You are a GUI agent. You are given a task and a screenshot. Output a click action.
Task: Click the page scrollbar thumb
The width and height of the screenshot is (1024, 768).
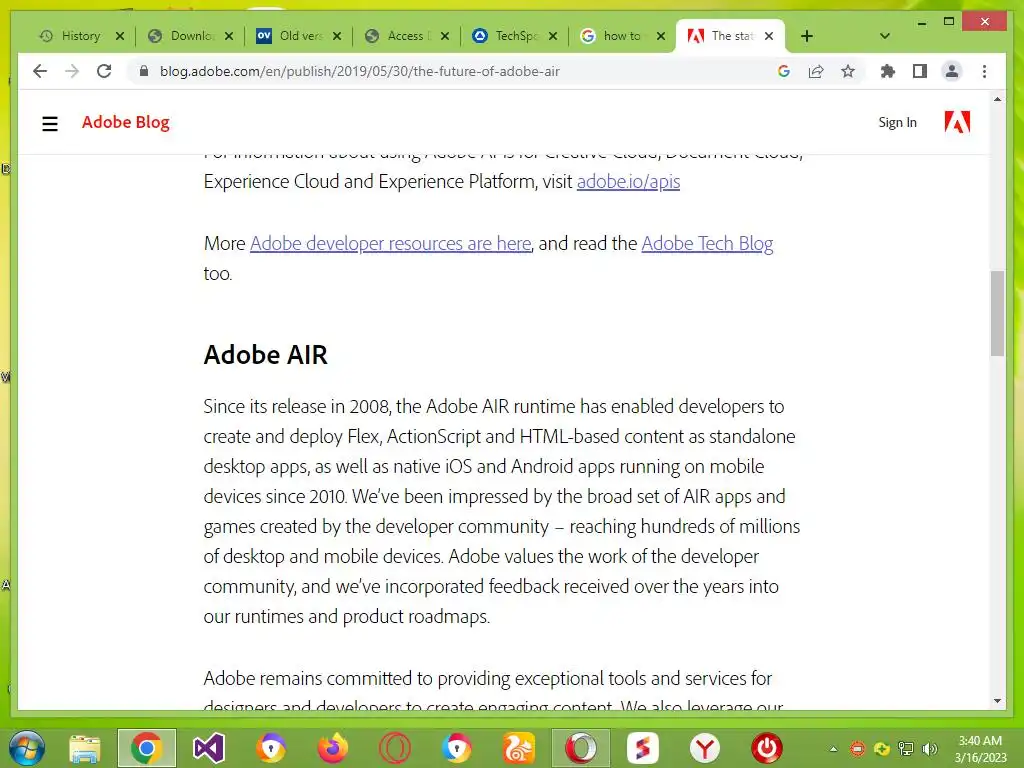(x=997, y=313)
